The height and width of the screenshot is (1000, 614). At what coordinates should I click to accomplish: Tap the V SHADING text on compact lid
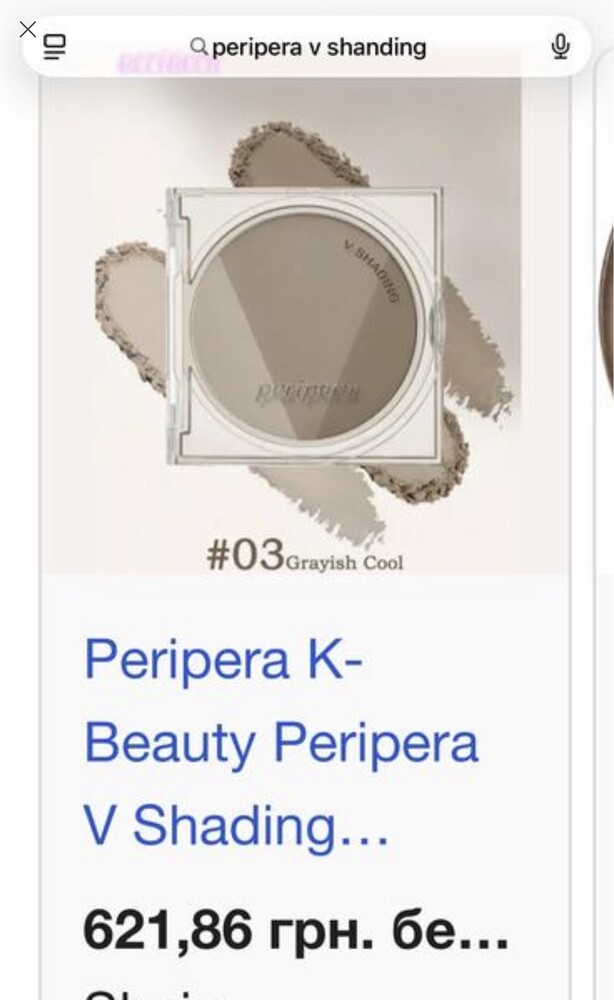(372, 270)
